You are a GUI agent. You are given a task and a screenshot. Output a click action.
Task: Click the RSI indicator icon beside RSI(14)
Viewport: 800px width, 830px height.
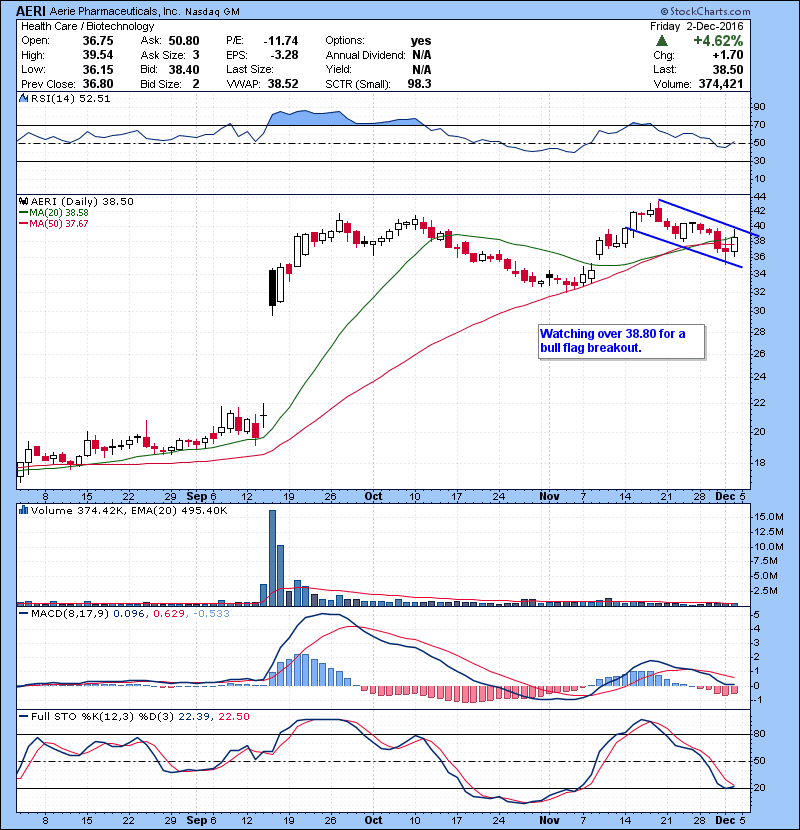[x=23, y=98]
